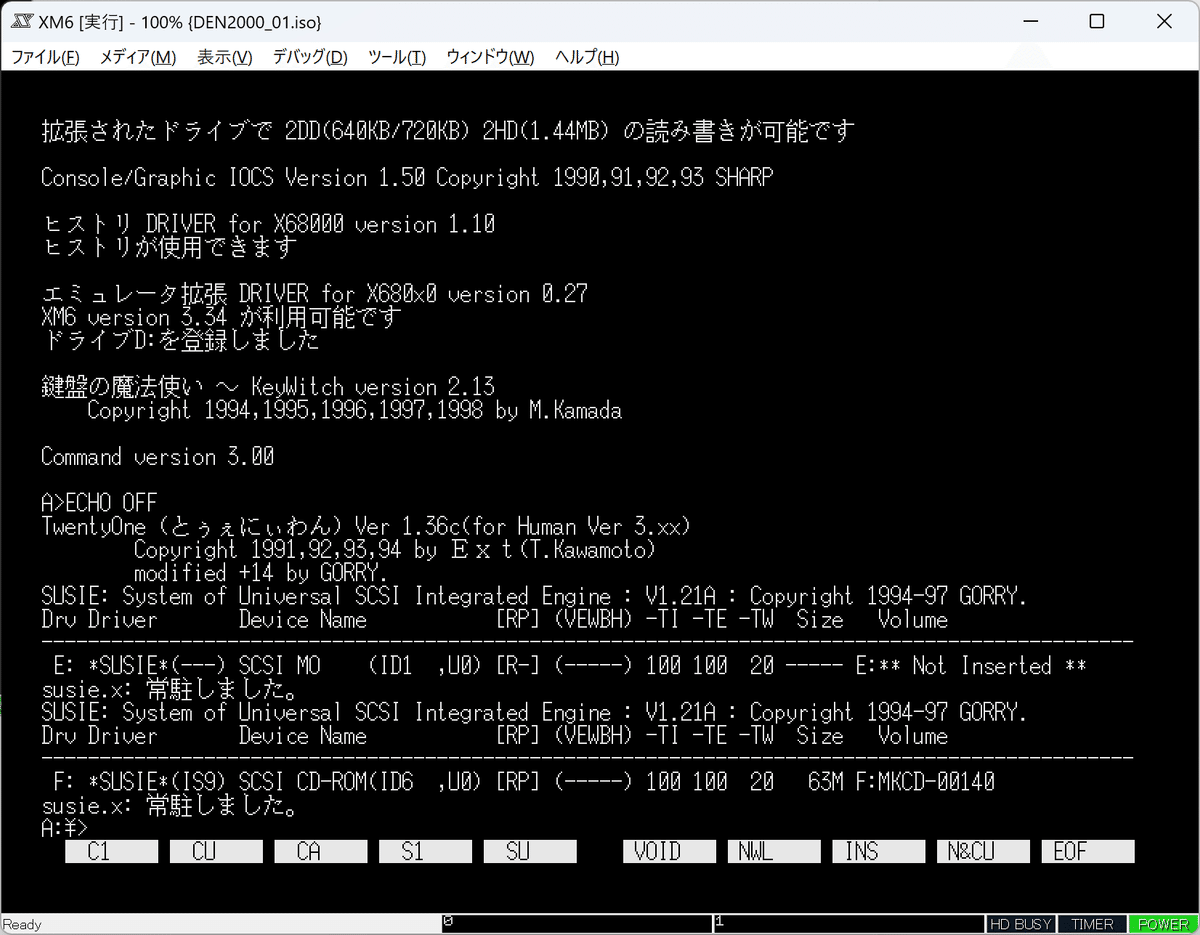Open the ツール(T) menu
Image resolution: width=1200 pixels, height=935 pixels.
[396, 57]
